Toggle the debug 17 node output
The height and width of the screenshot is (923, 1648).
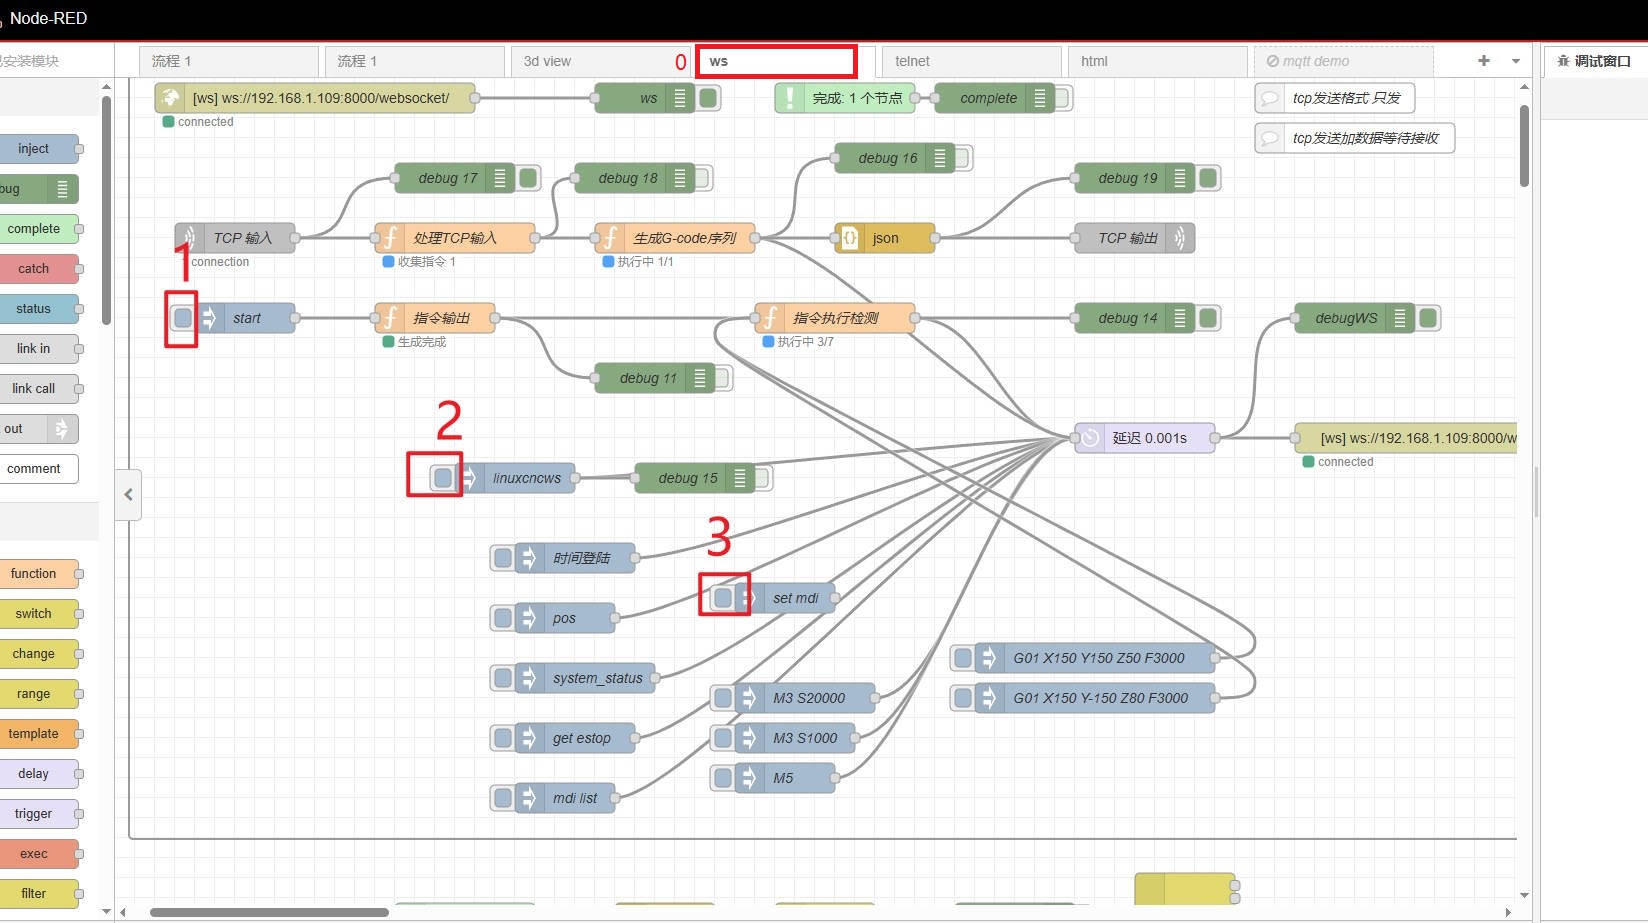click(529, 178)
